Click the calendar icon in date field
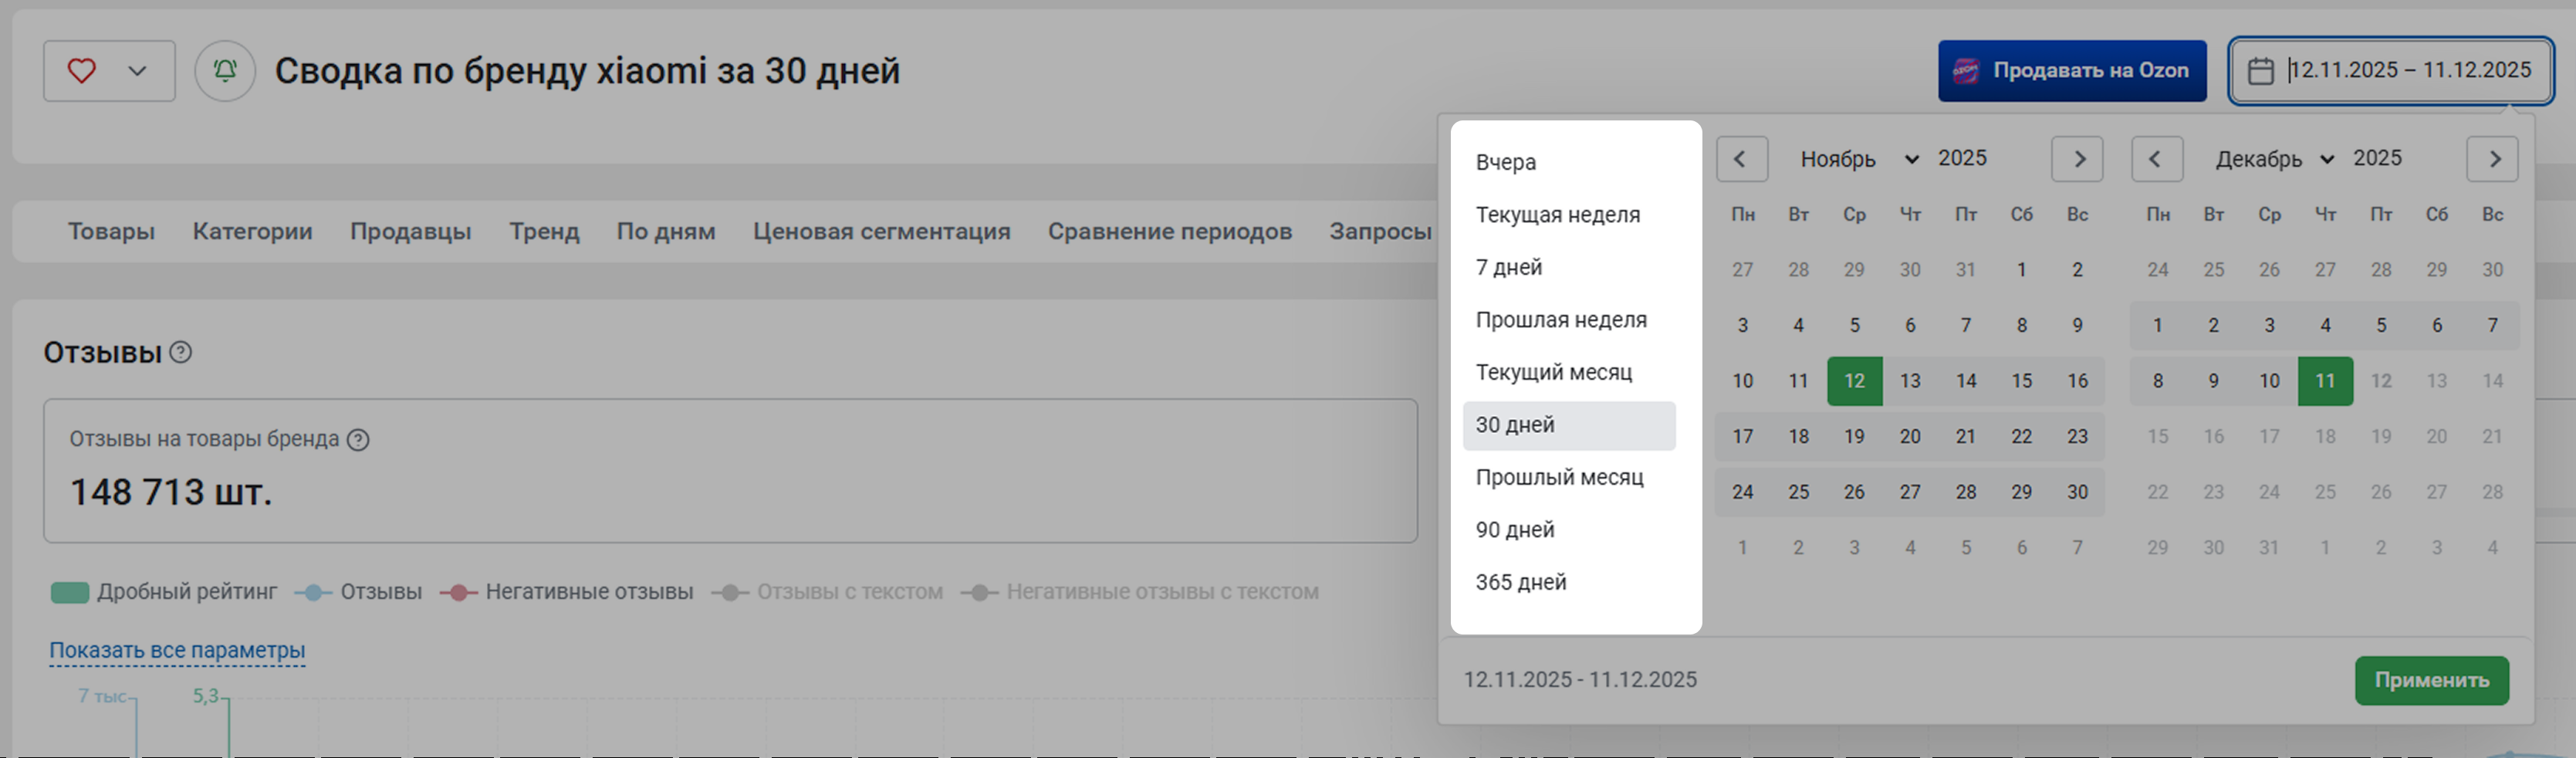 point(2260,71)
